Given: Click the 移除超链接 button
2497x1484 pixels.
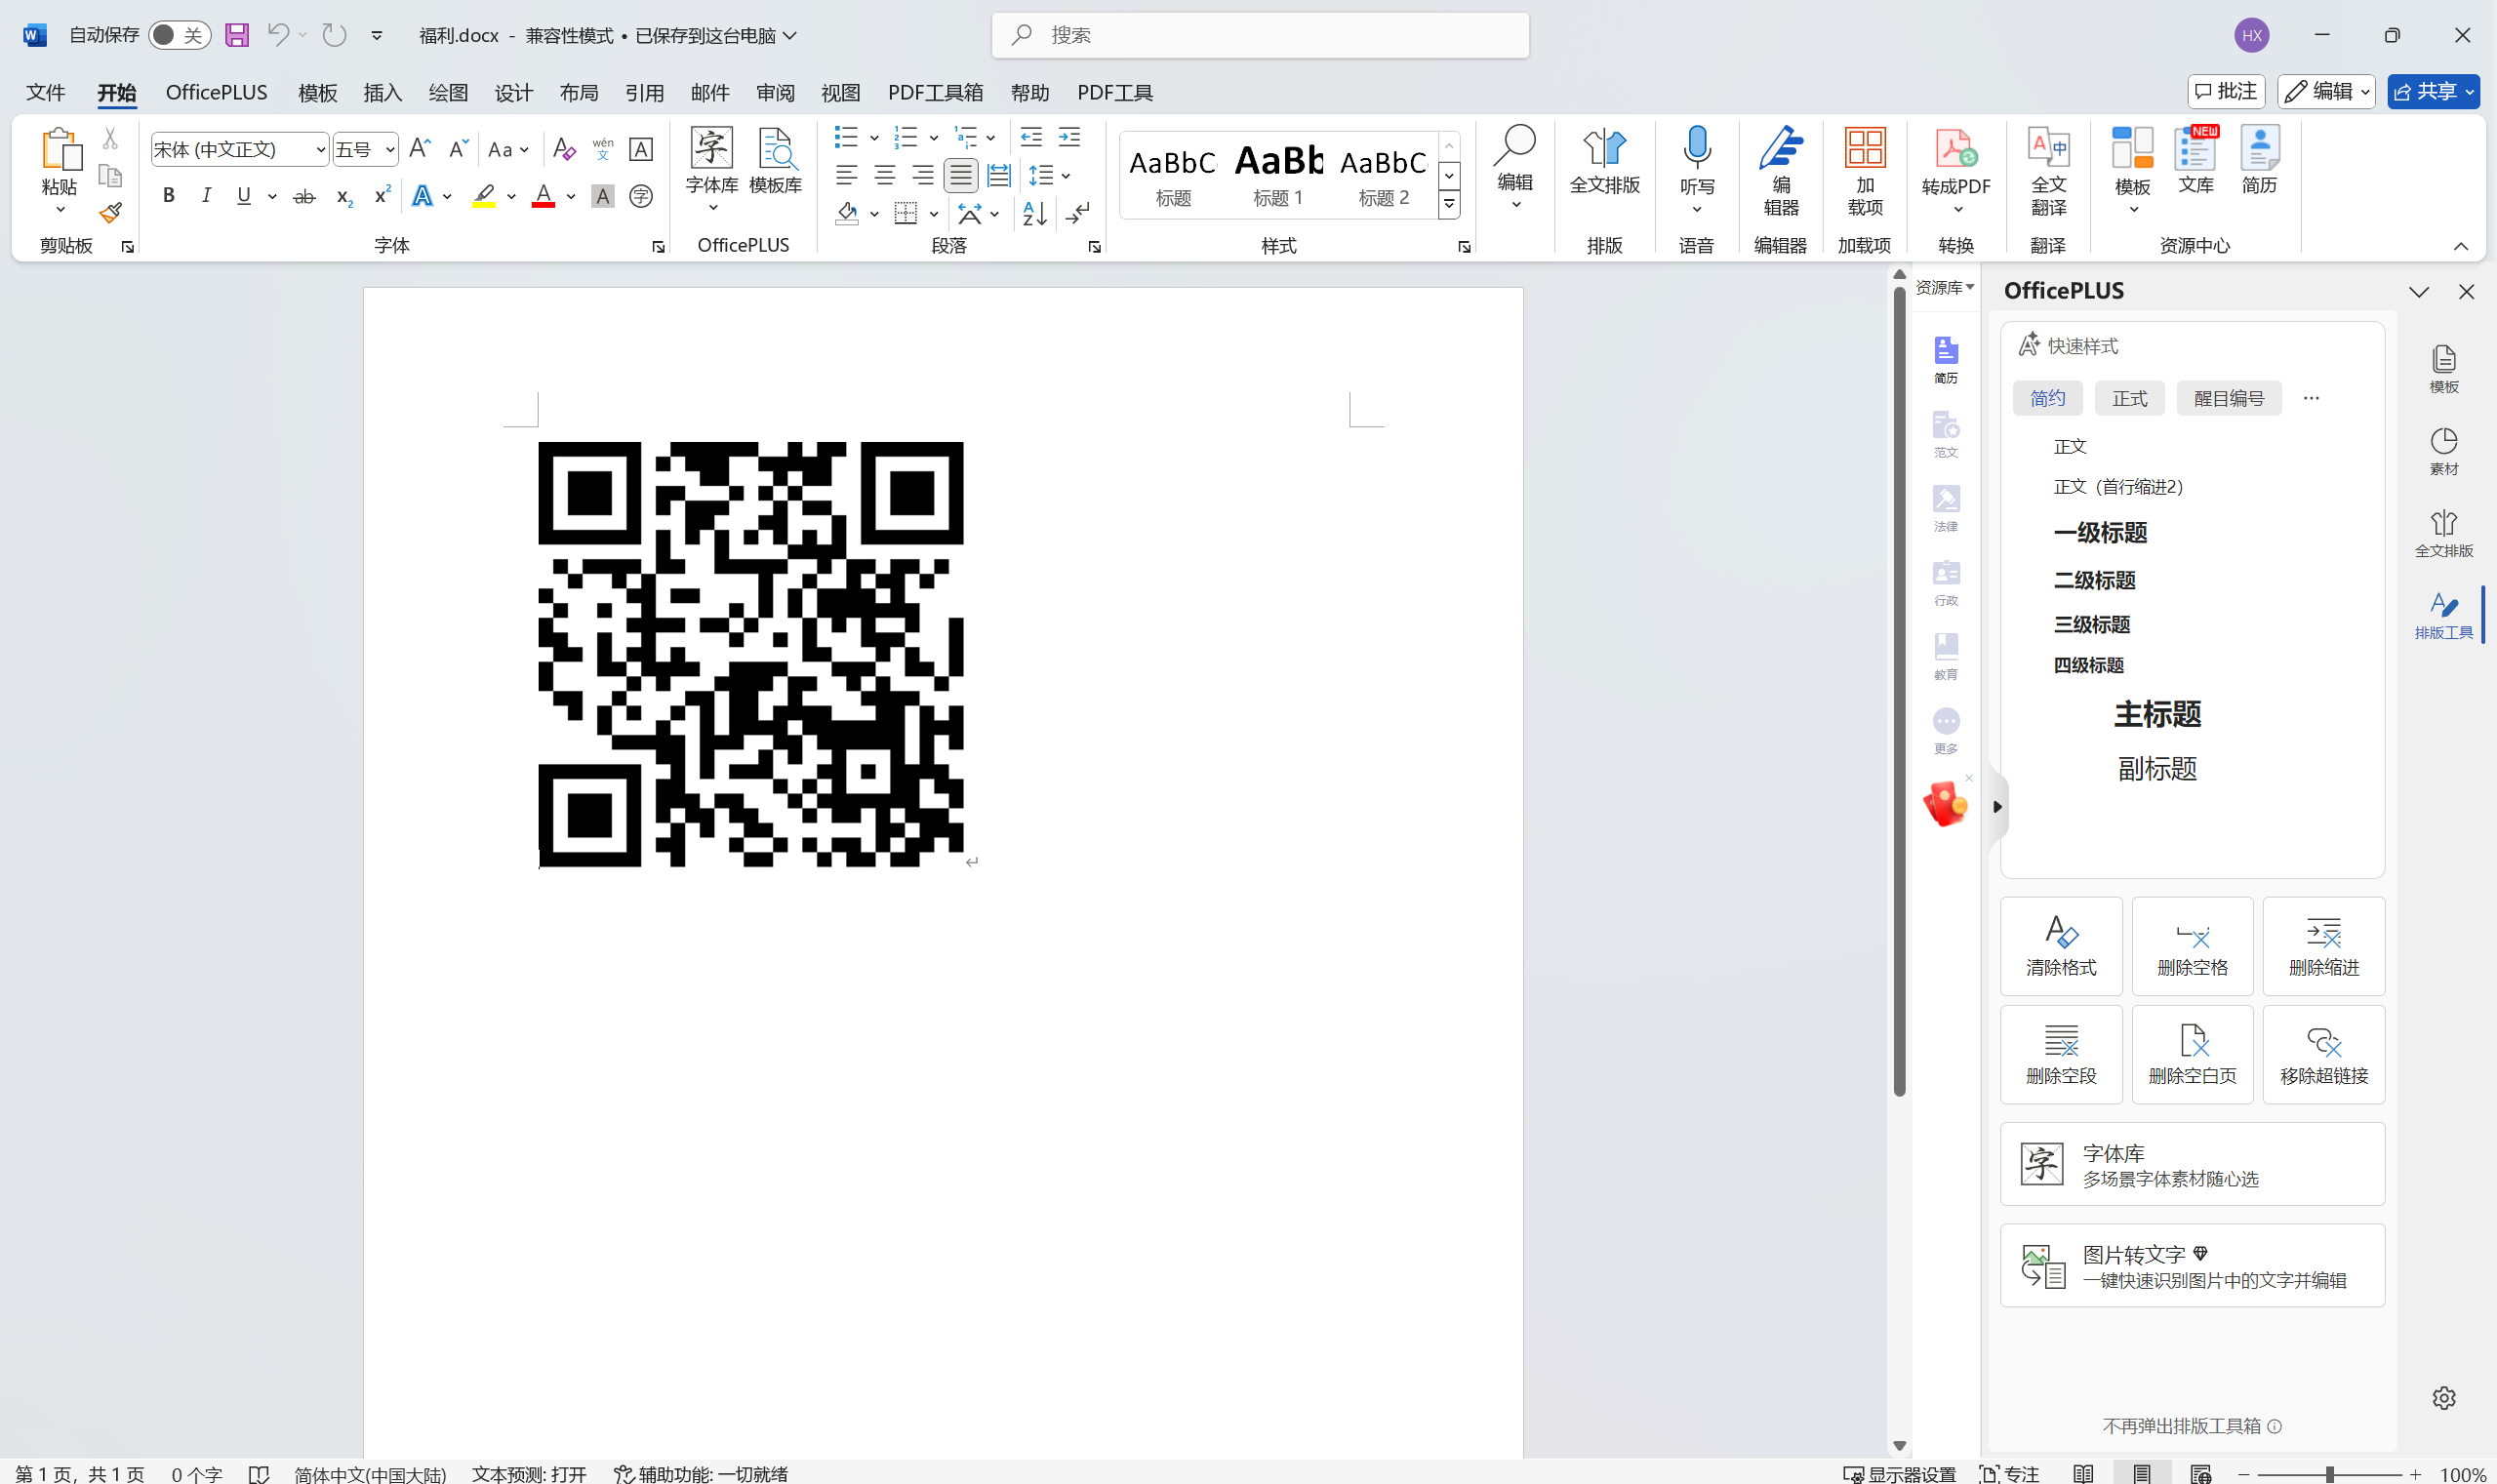Looking at the screenshot, I should [2323, 1054].
